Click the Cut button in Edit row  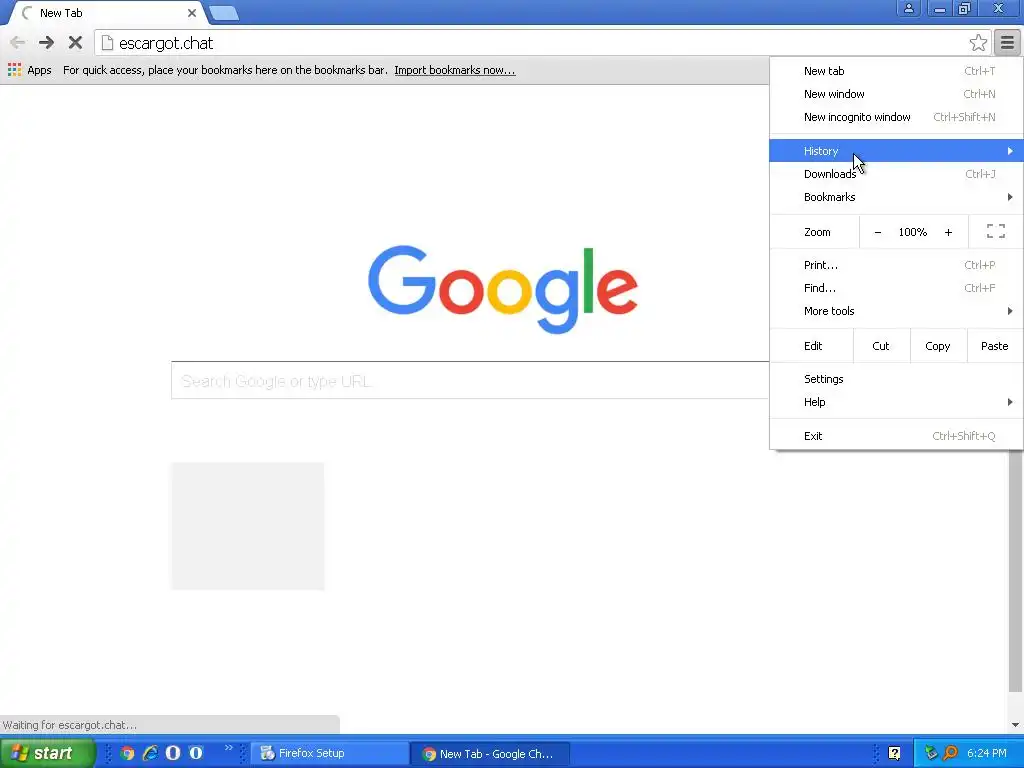881,345
